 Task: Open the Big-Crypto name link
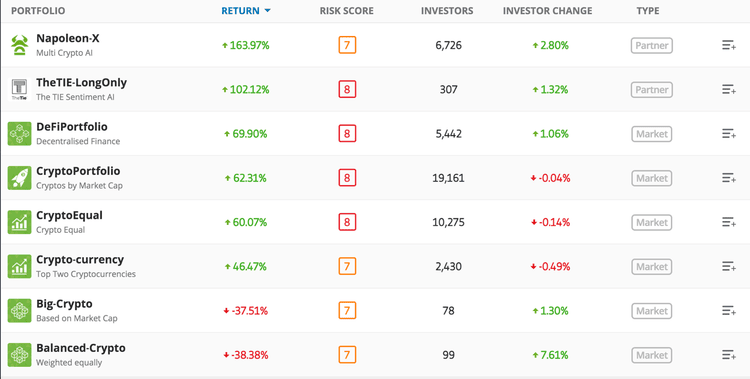click(65, 304)
